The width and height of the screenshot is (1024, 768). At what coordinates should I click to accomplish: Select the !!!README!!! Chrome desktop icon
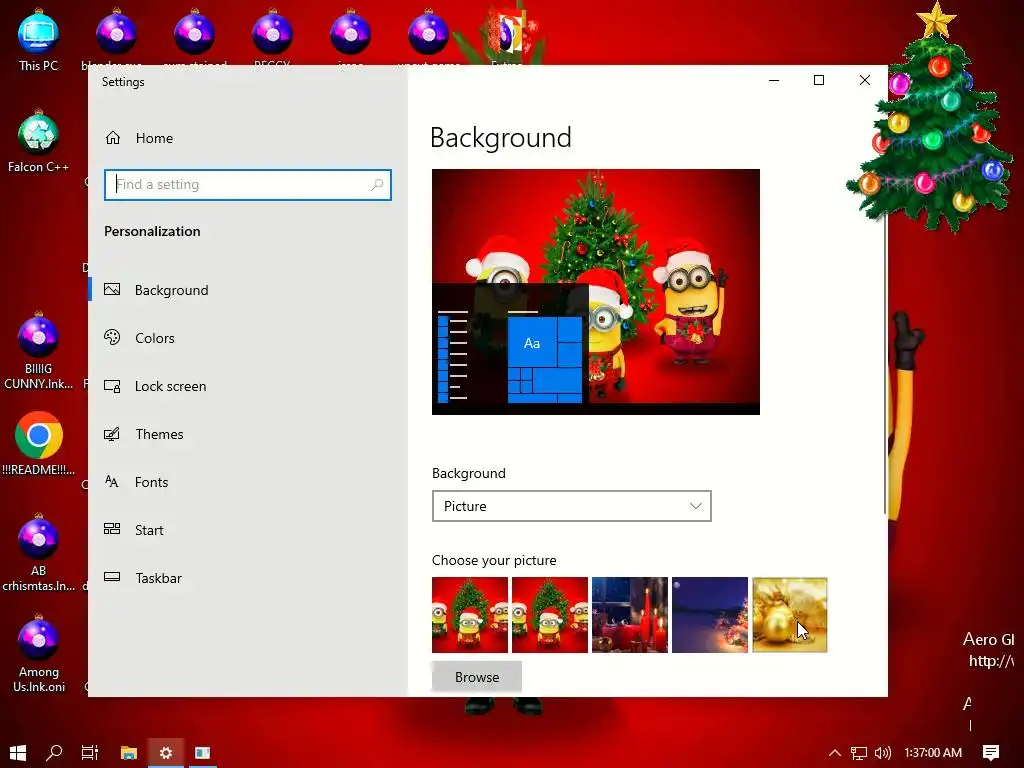tap(39, 444)
